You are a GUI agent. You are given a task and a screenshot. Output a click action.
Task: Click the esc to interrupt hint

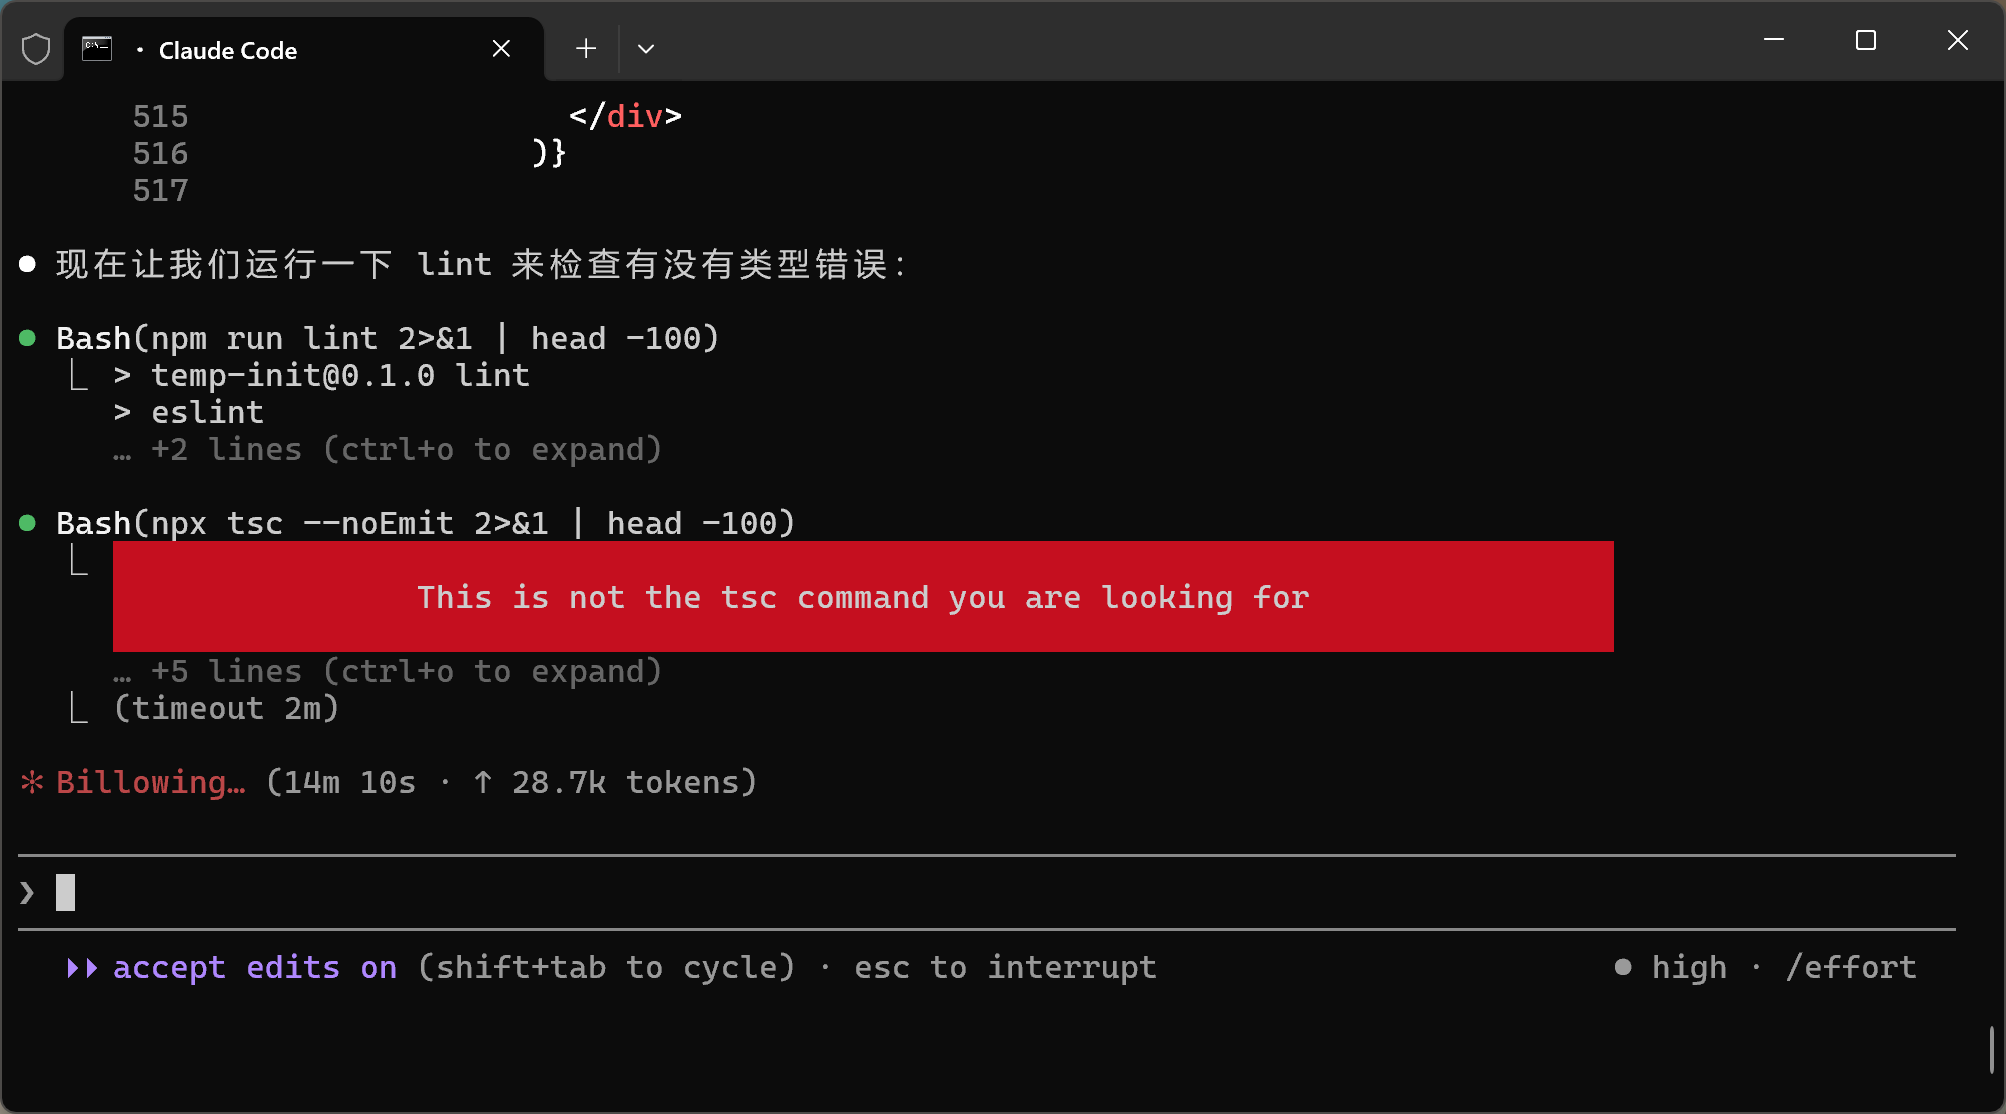click(x=1005, y=968)
